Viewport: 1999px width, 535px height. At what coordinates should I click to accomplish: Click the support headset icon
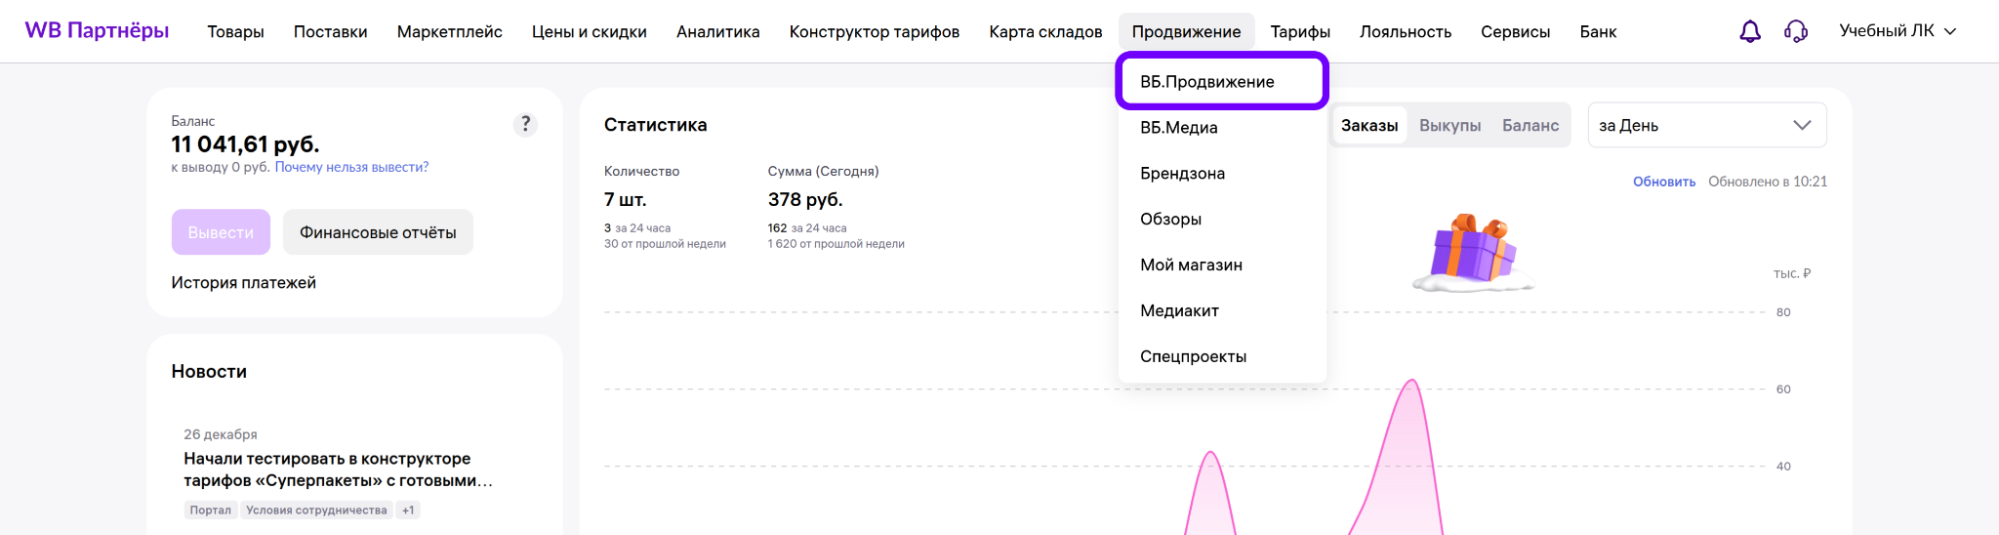click(x=1795, y=32)
